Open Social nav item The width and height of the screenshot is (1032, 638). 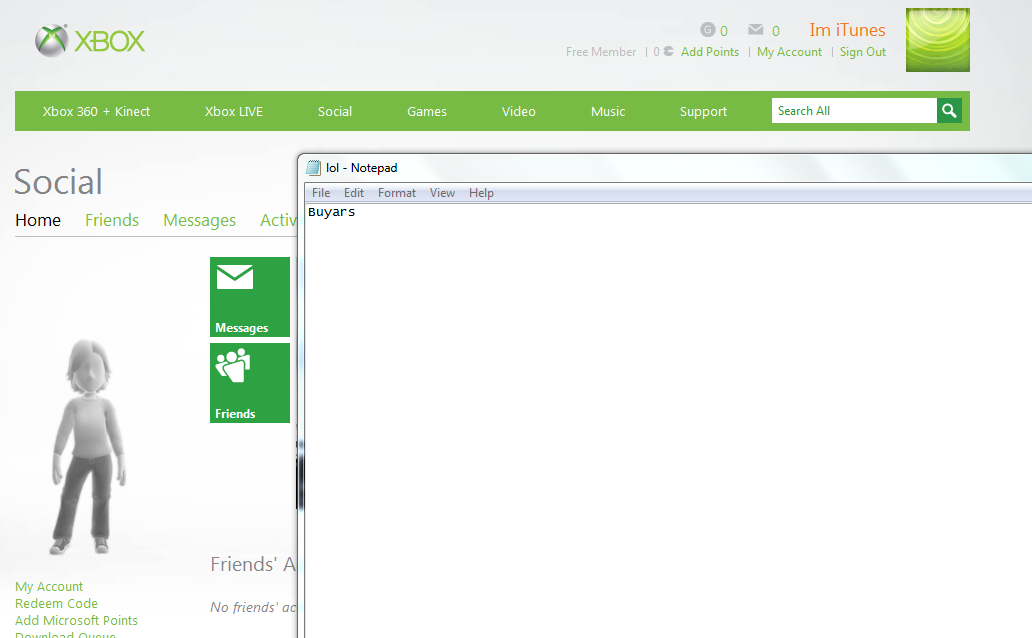[335, 111]
